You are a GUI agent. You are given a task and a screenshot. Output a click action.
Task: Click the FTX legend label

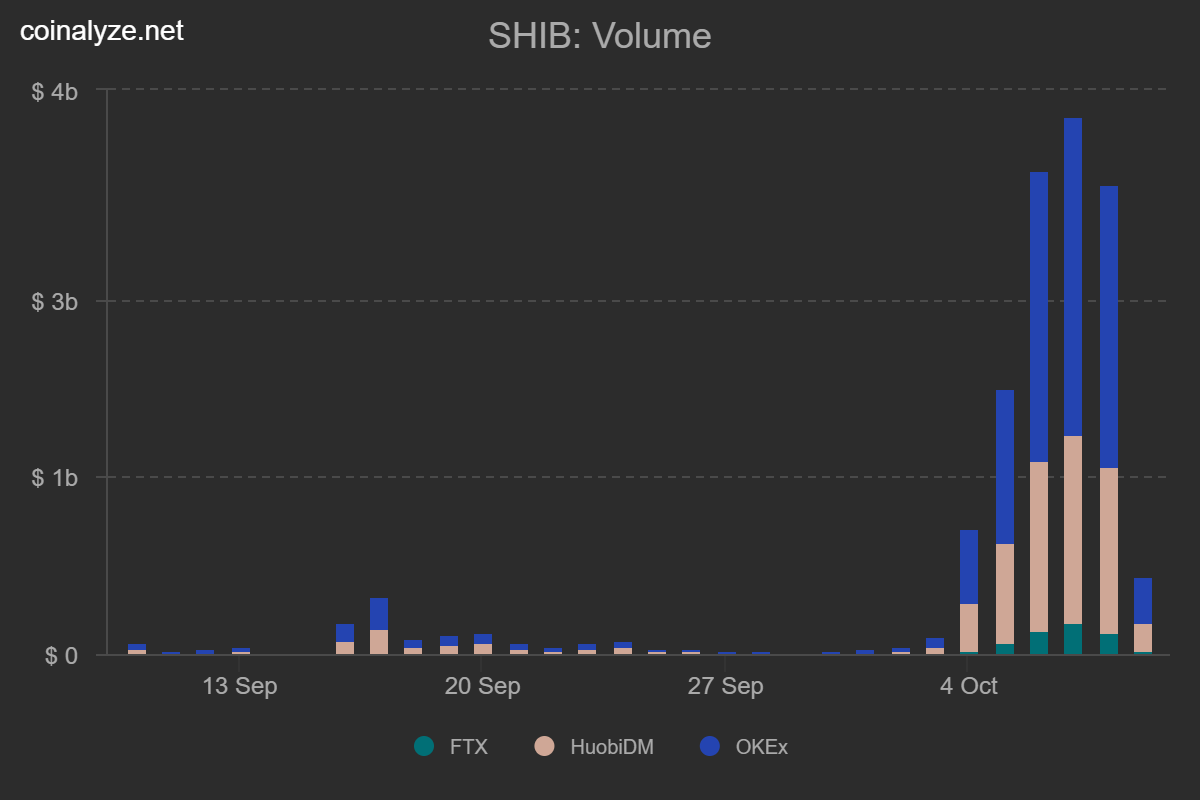point(468,746)
